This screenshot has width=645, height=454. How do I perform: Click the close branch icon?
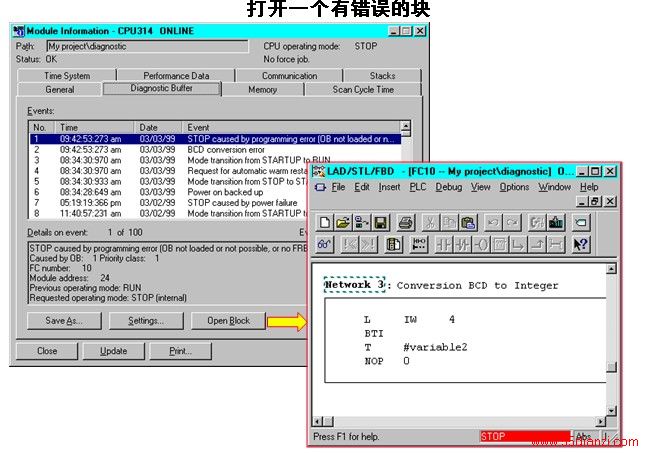coord(537,245)
